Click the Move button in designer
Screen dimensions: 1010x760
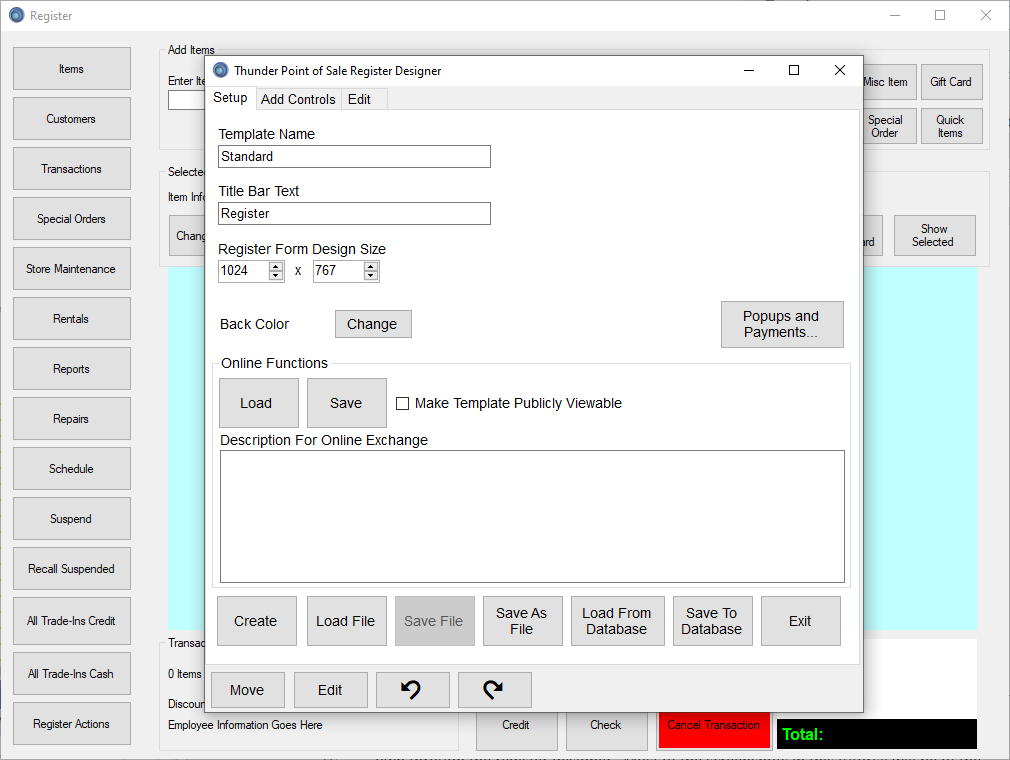[247, 690]
